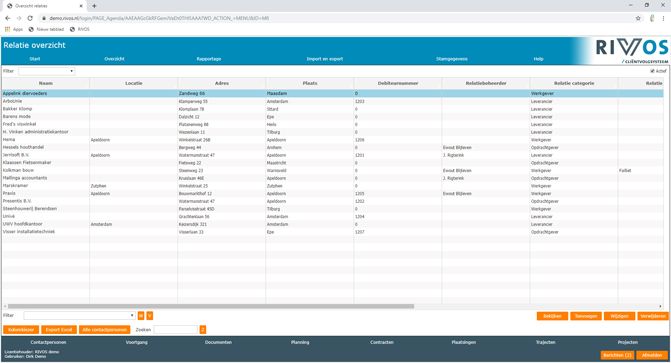Click the browser reload icon
Image resolution: width=671 pixels, height=363 pixels.
(30, 18)
